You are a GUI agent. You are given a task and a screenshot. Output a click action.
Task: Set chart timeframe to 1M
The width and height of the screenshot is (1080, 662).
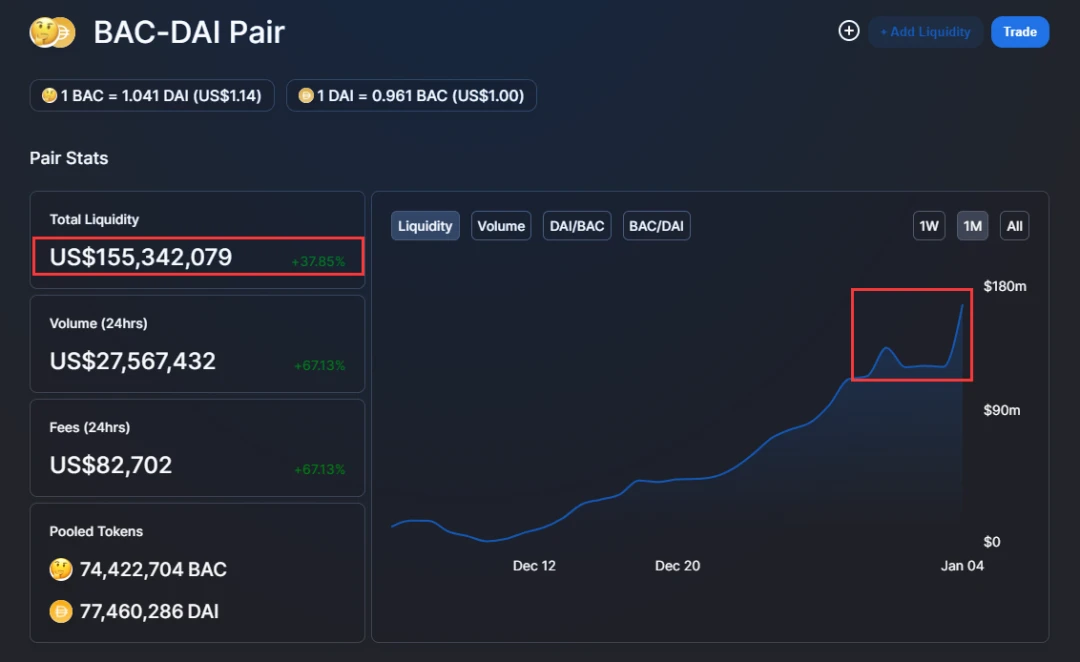coord(973,226)
